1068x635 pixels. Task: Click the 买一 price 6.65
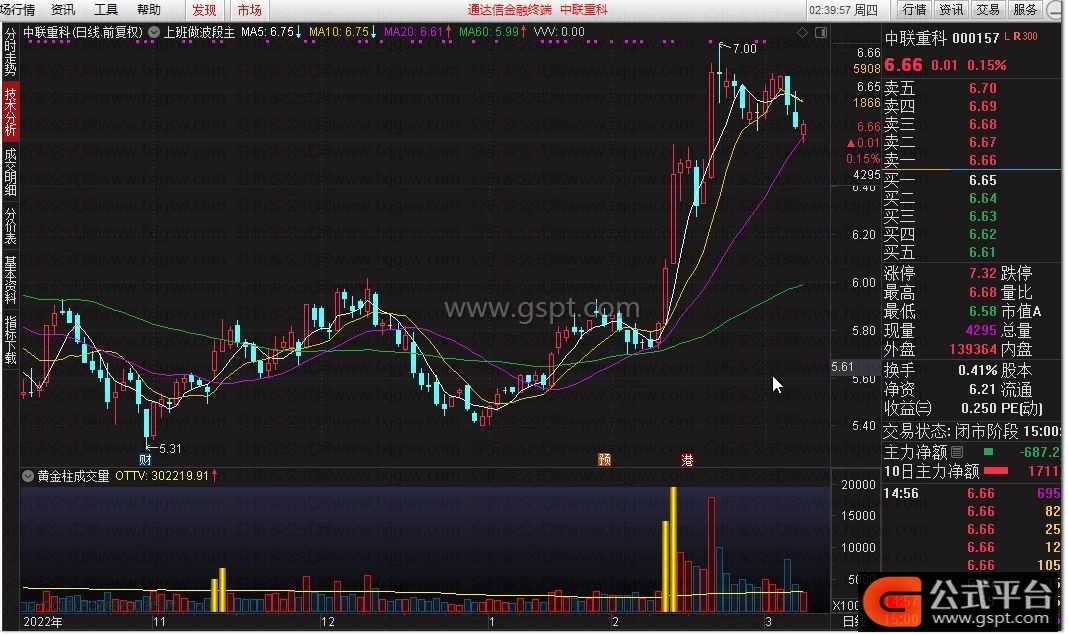tap(982, 180)
